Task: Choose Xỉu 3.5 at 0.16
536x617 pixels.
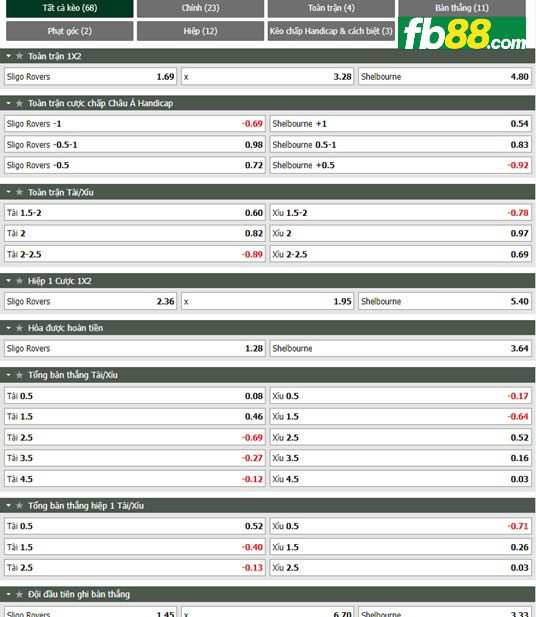Action: point(401,458)
